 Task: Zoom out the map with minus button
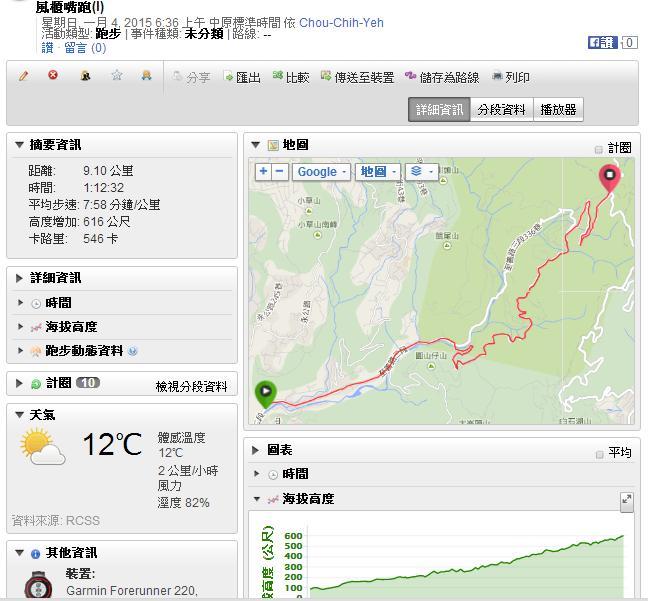[279, 172]
